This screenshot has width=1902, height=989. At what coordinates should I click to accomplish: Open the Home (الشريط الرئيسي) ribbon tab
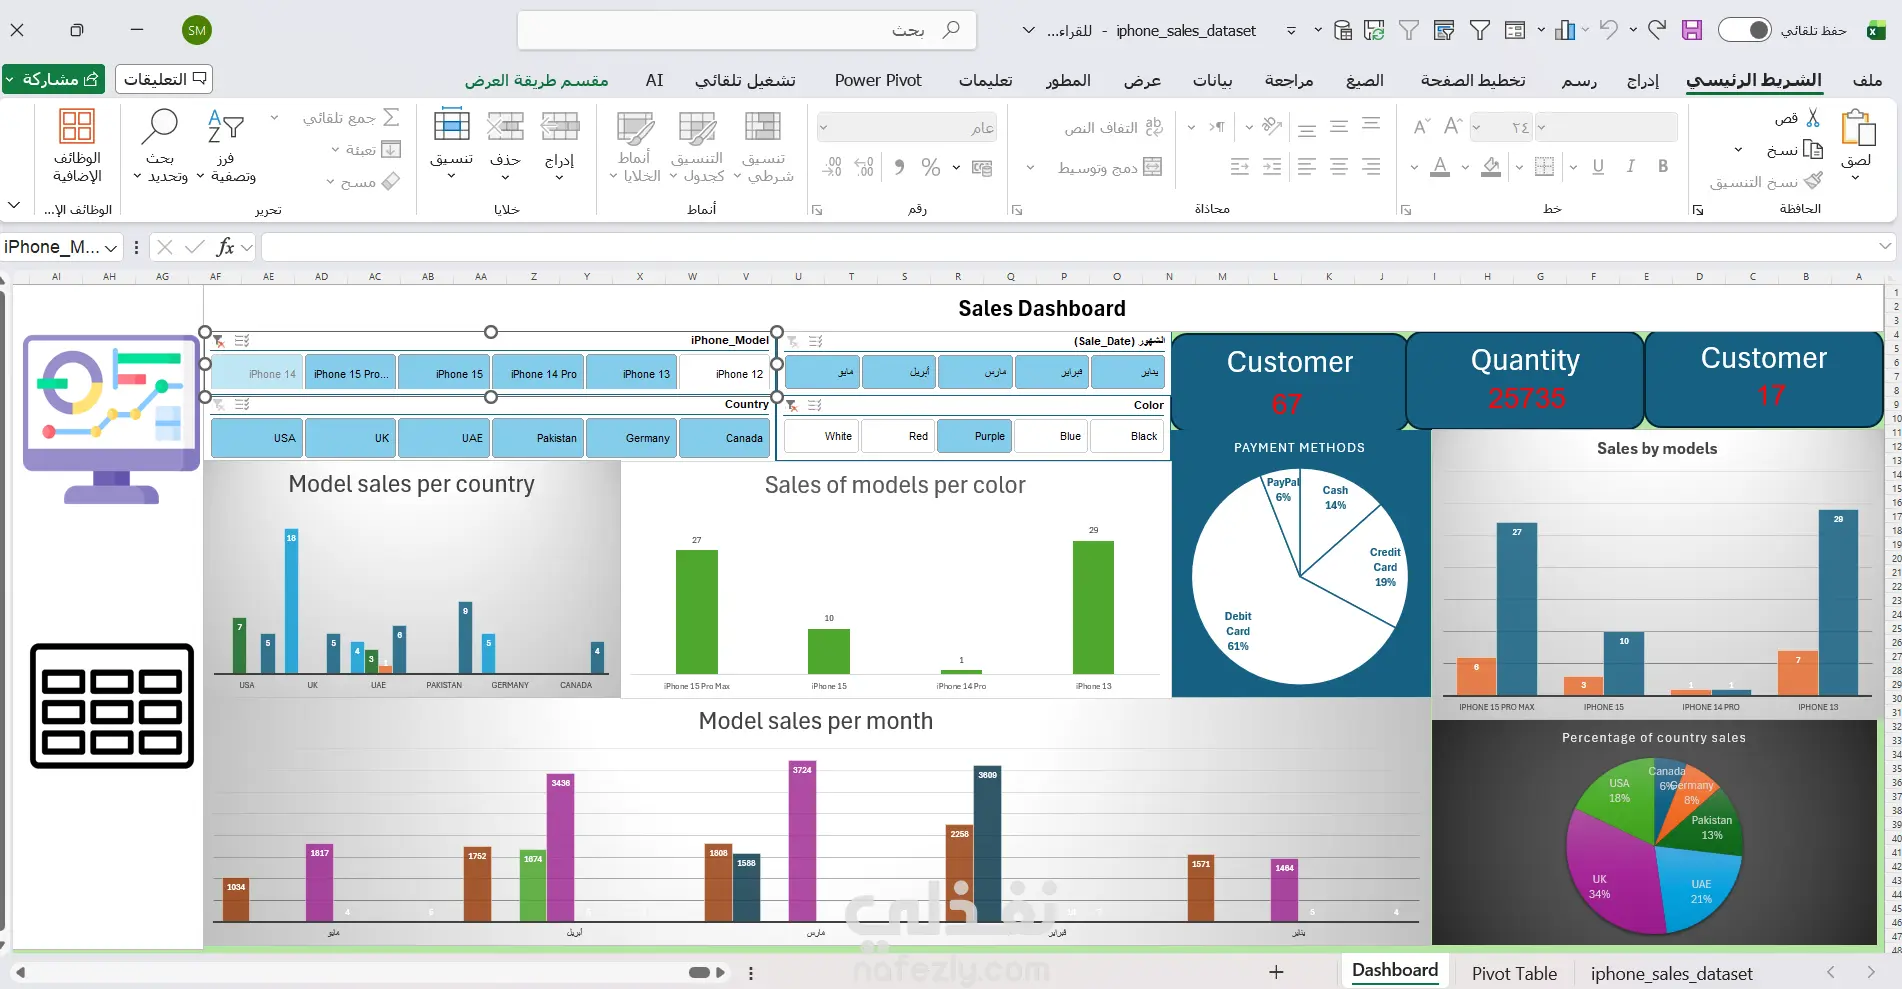coord(1754,80)
